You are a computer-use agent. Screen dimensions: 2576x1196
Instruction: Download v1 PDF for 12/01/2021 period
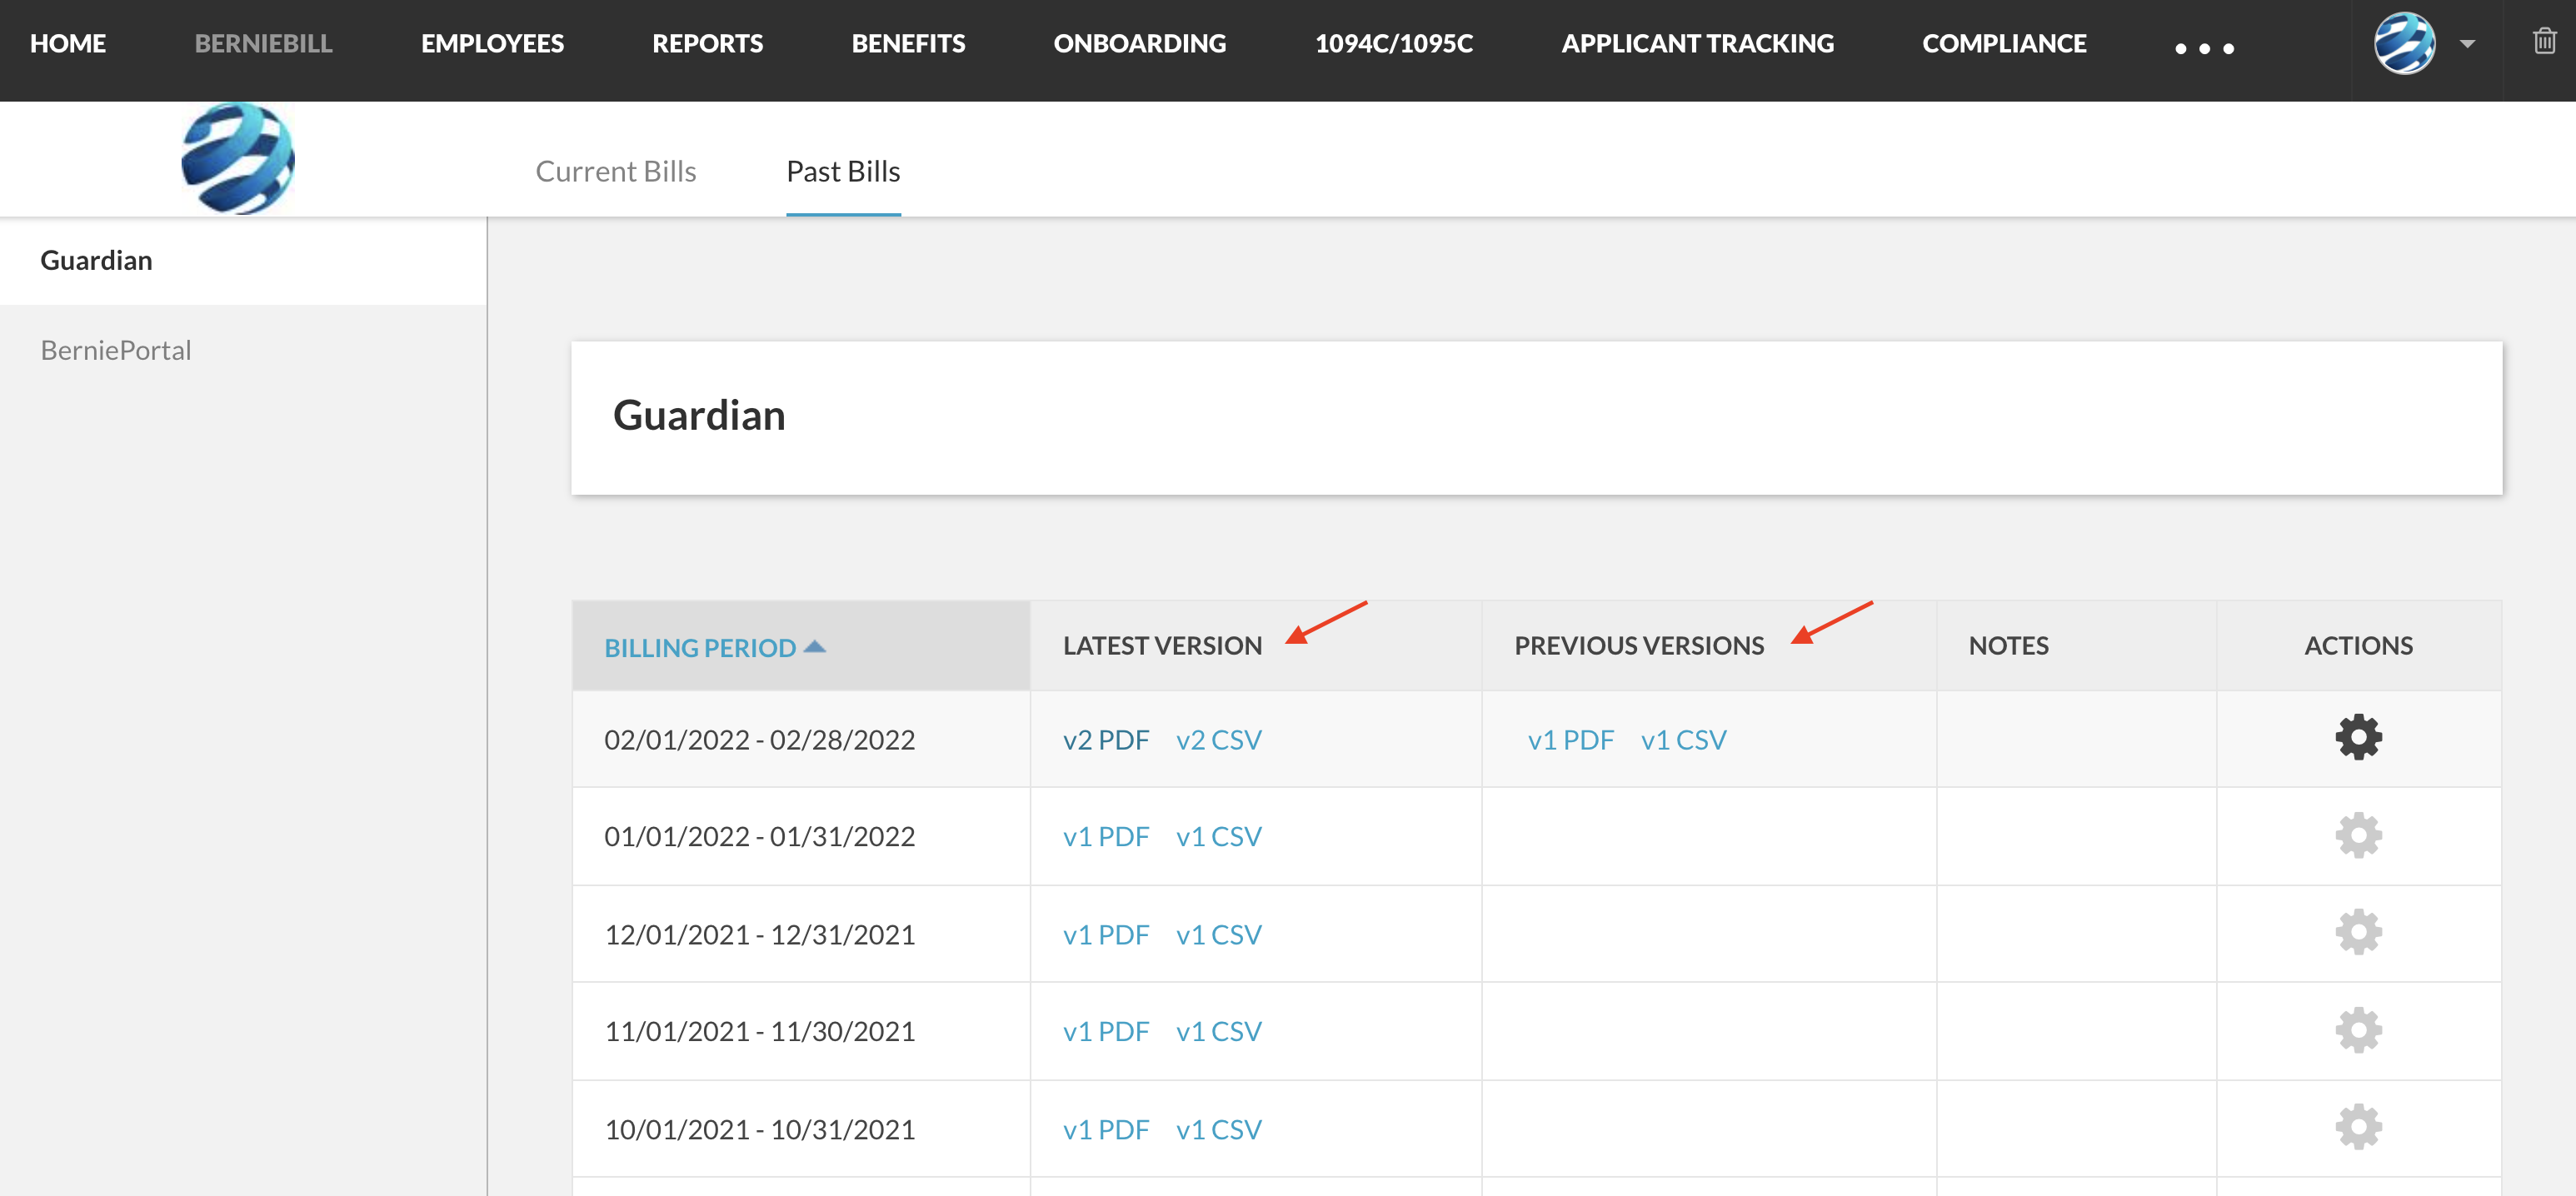(1106, 934)
